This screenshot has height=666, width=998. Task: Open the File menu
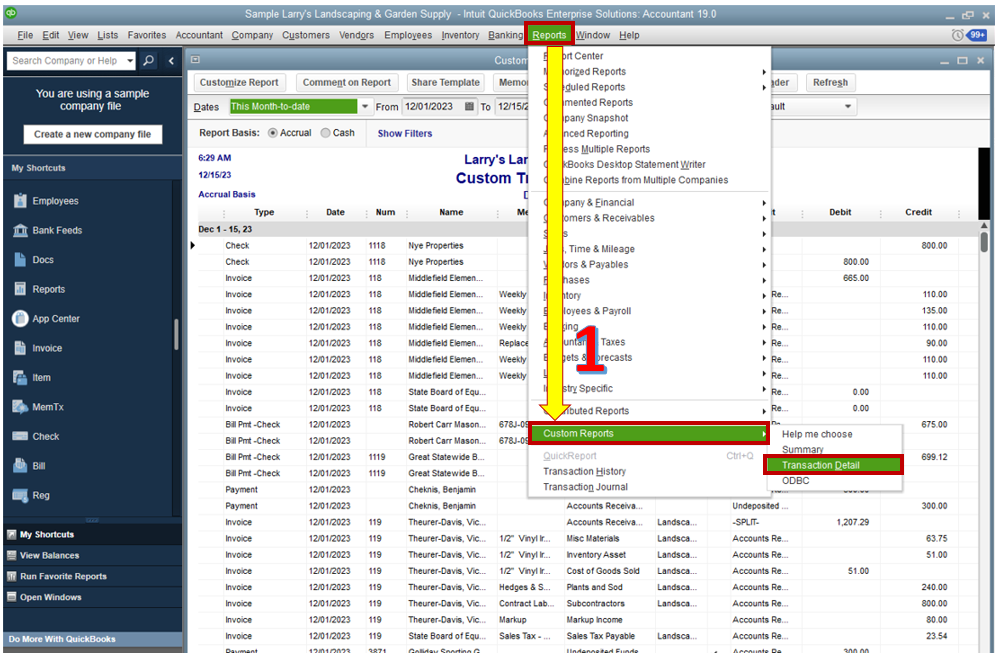pos(25,35)
